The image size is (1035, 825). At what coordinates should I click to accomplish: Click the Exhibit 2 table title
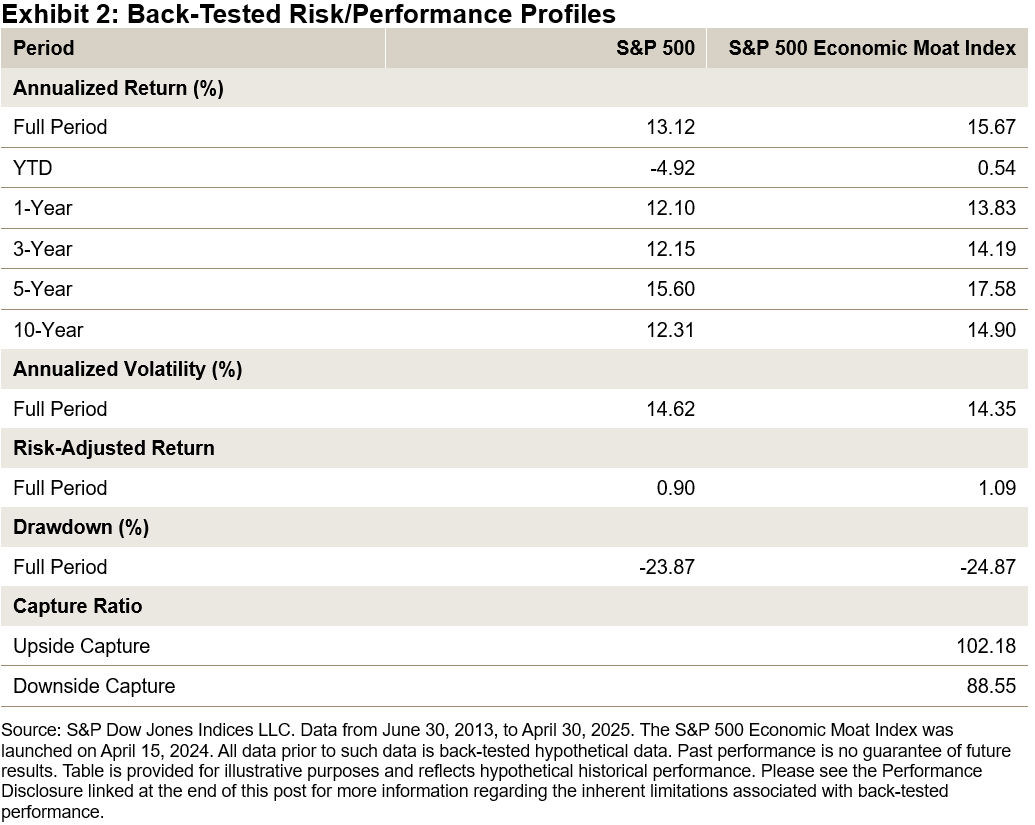pos(310,14)
